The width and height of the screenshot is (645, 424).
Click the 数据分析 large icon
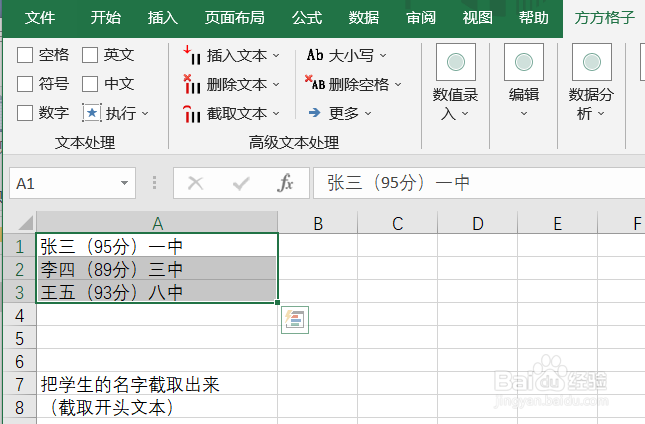(592, 62)
